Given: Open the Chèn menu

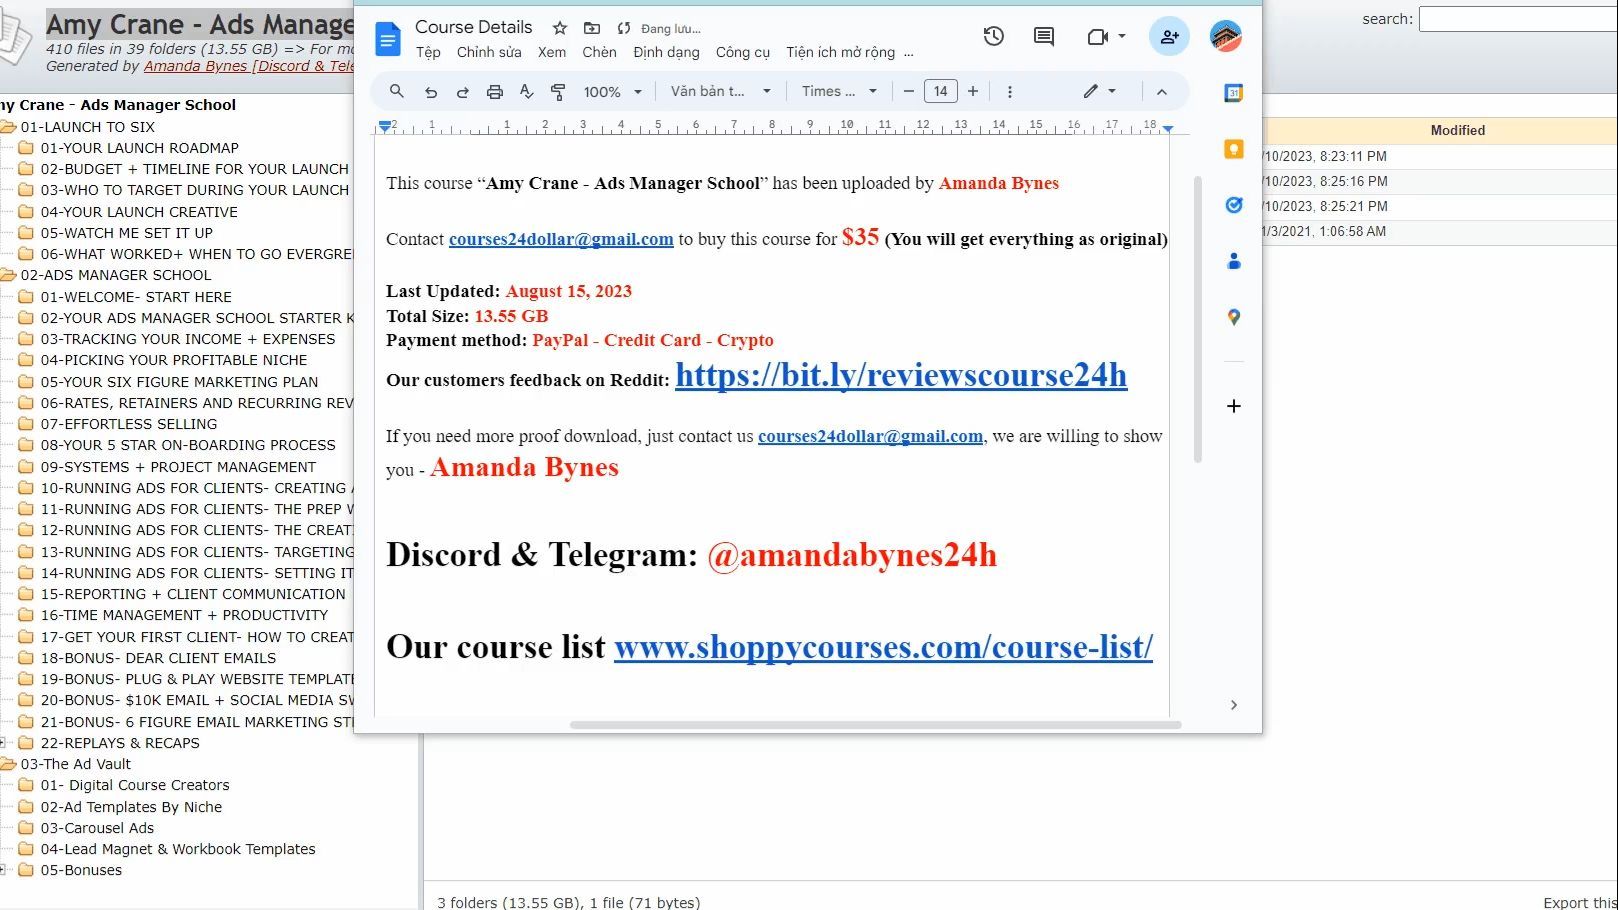Looking at the screenshot, I should [600, 52].
